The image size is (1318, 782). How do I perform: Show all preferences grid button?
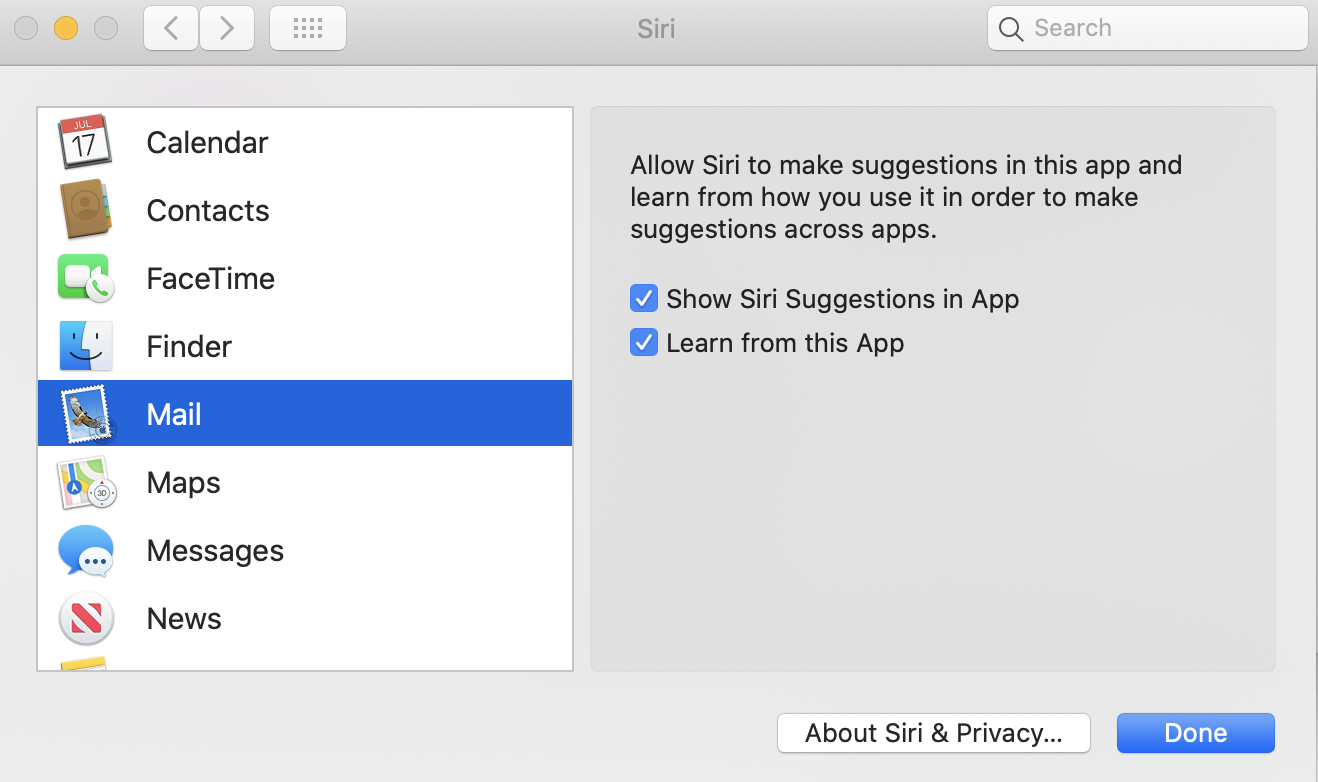pos(308,28)
